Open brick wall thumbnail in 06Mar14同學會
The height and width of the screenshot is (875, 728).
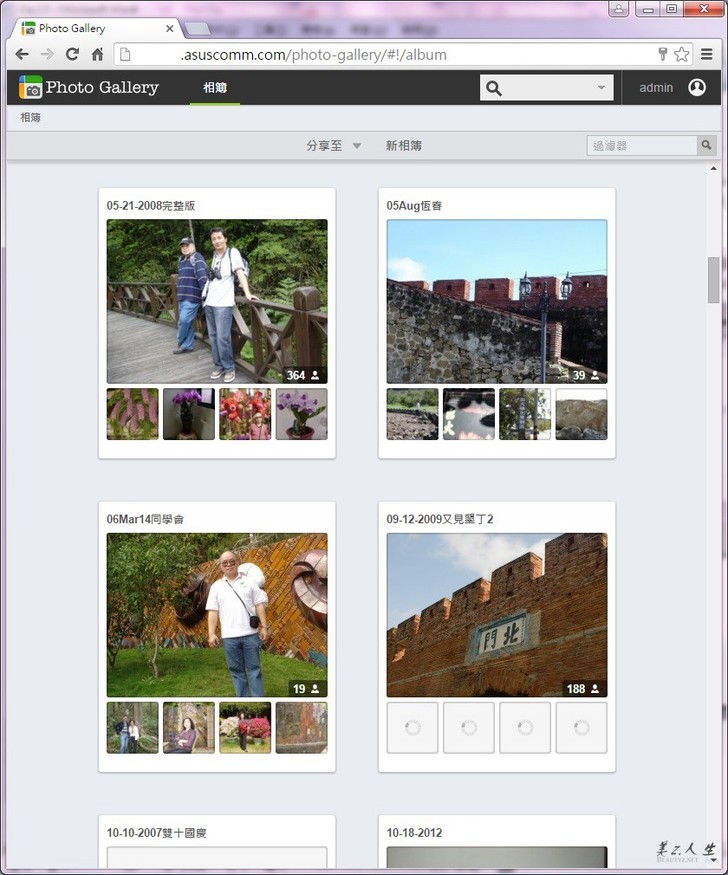(301, 728)
